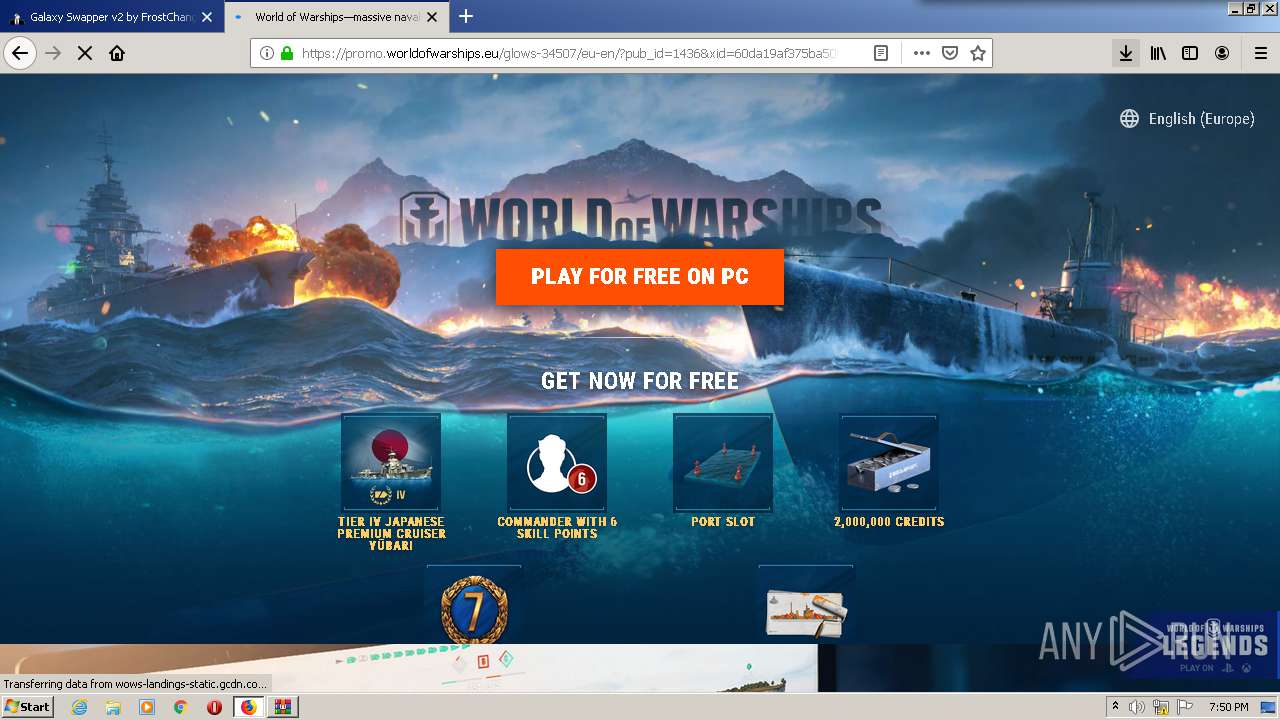Click the TIER IV JAPANESE PREMIUM CRUISER label
The width and height of the screenshot is (1280, 720).
click(x=391, y=534)
